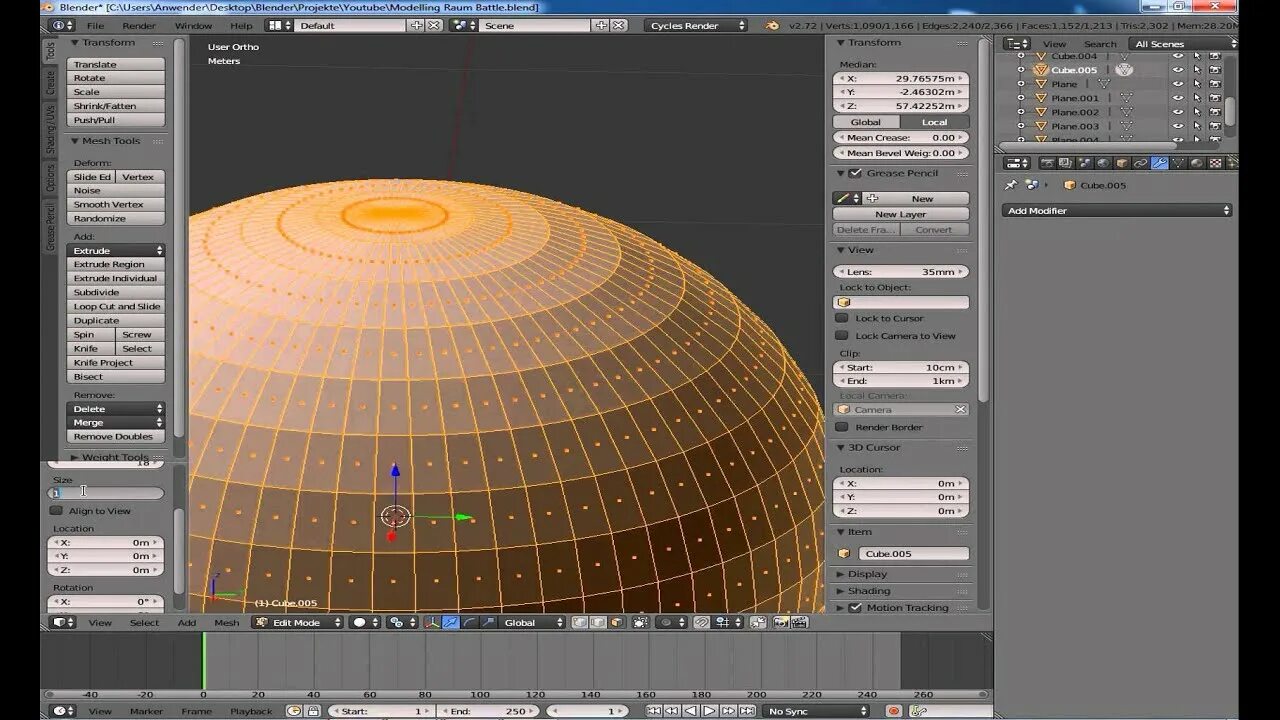The height and width of the screenshot is (720, 1280).
Task: Switch to the Create tool shelf tab
Action: (49, 83)
